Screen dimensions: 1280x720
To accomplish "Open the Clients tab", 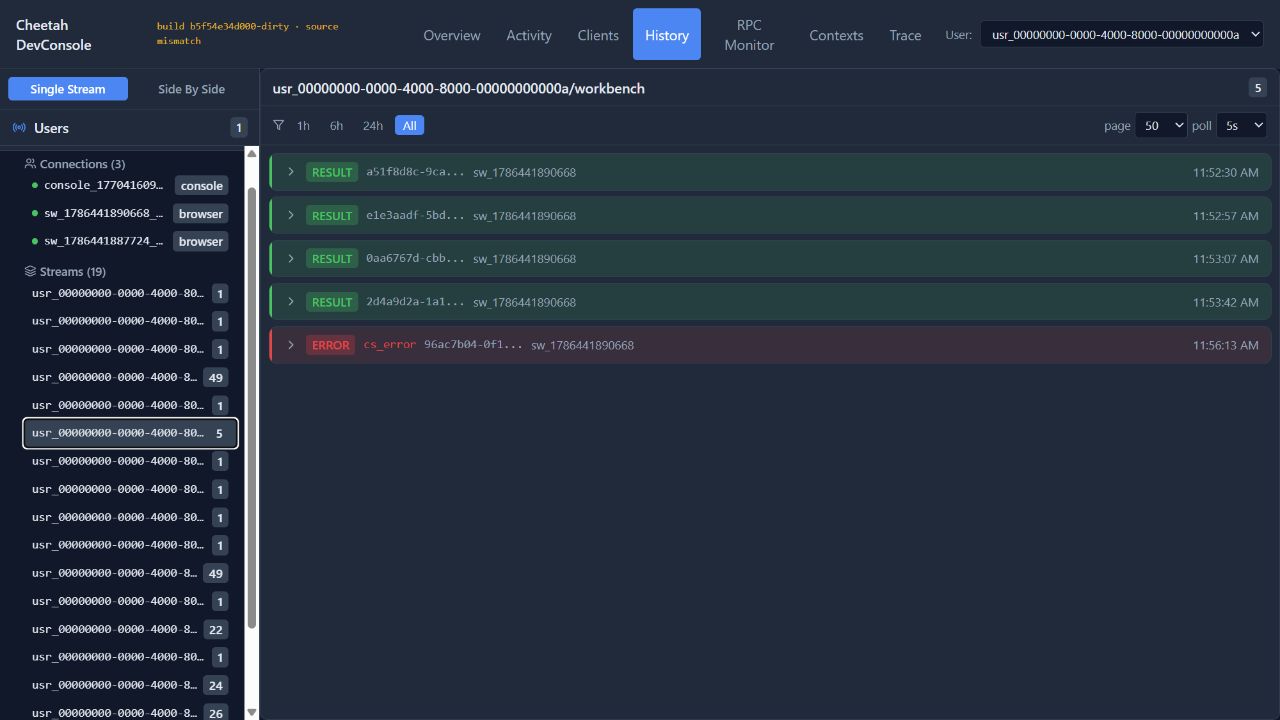I will [598, 35].
